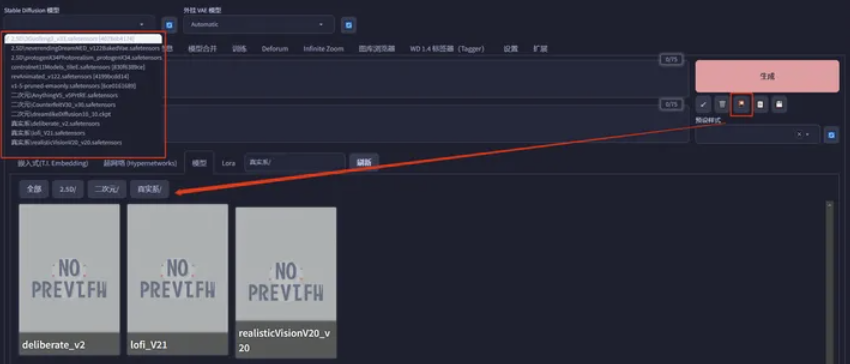Filter models by 2.5D/ folder
Viewport: 850px width, 364px height.
(68, 189)
